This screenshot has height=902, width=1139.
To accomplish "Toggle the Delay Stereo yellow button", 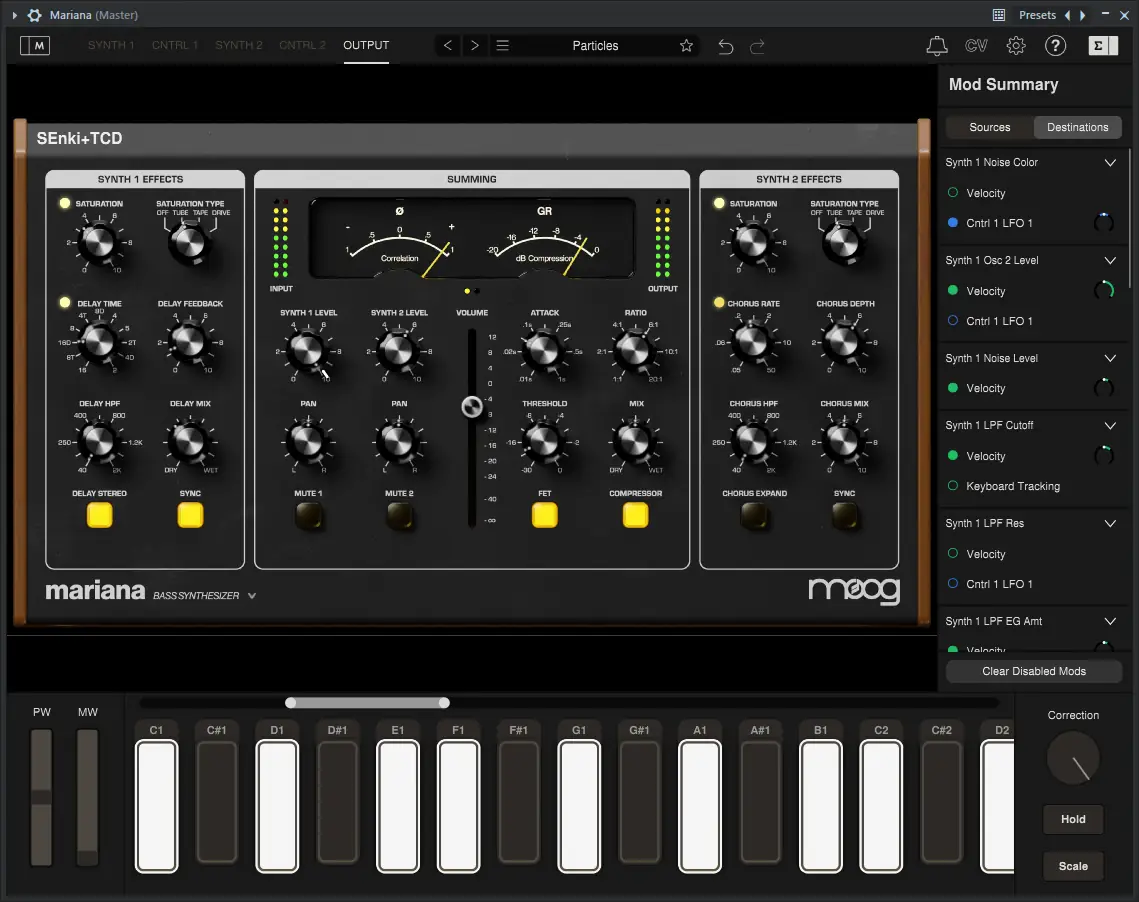I will coord(100,515).
